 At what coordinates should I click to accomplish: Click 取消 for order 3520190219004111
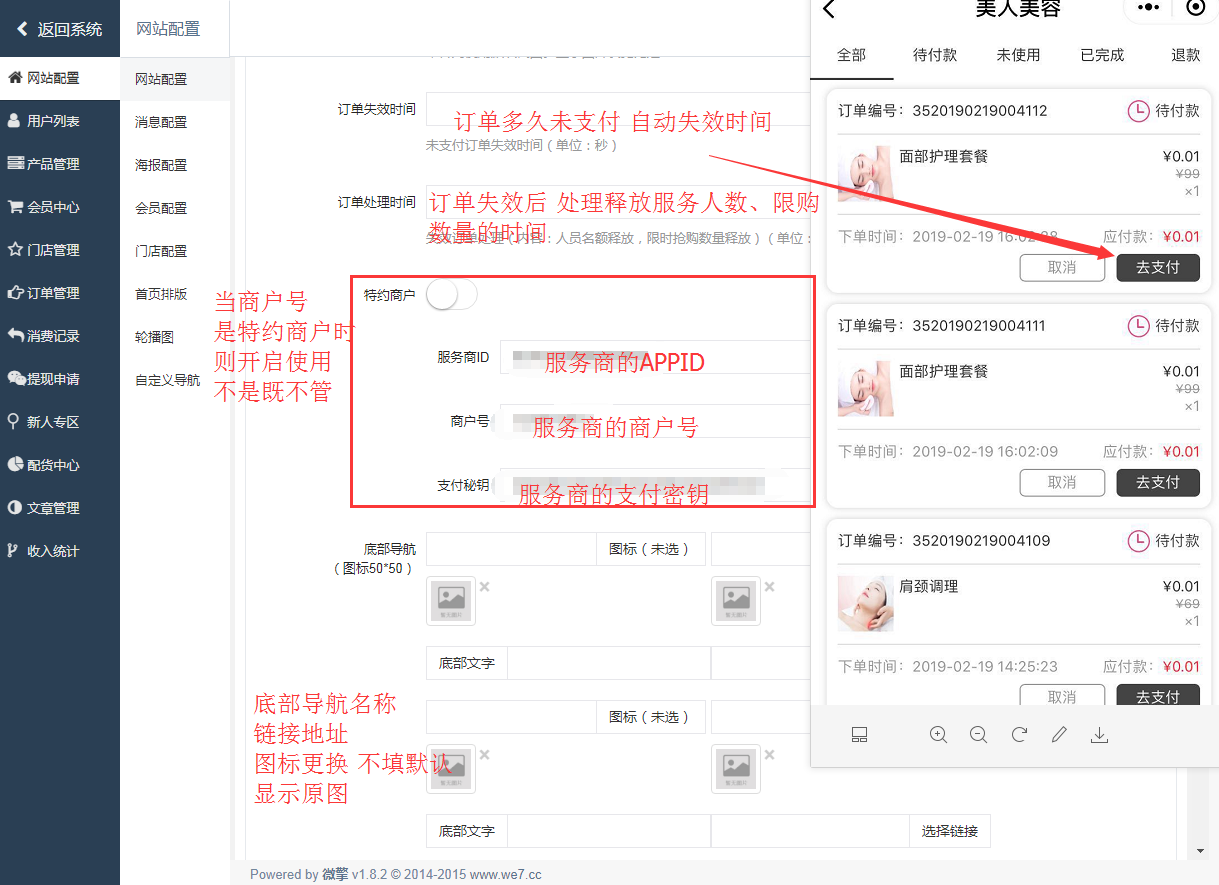pos(1062,482)
